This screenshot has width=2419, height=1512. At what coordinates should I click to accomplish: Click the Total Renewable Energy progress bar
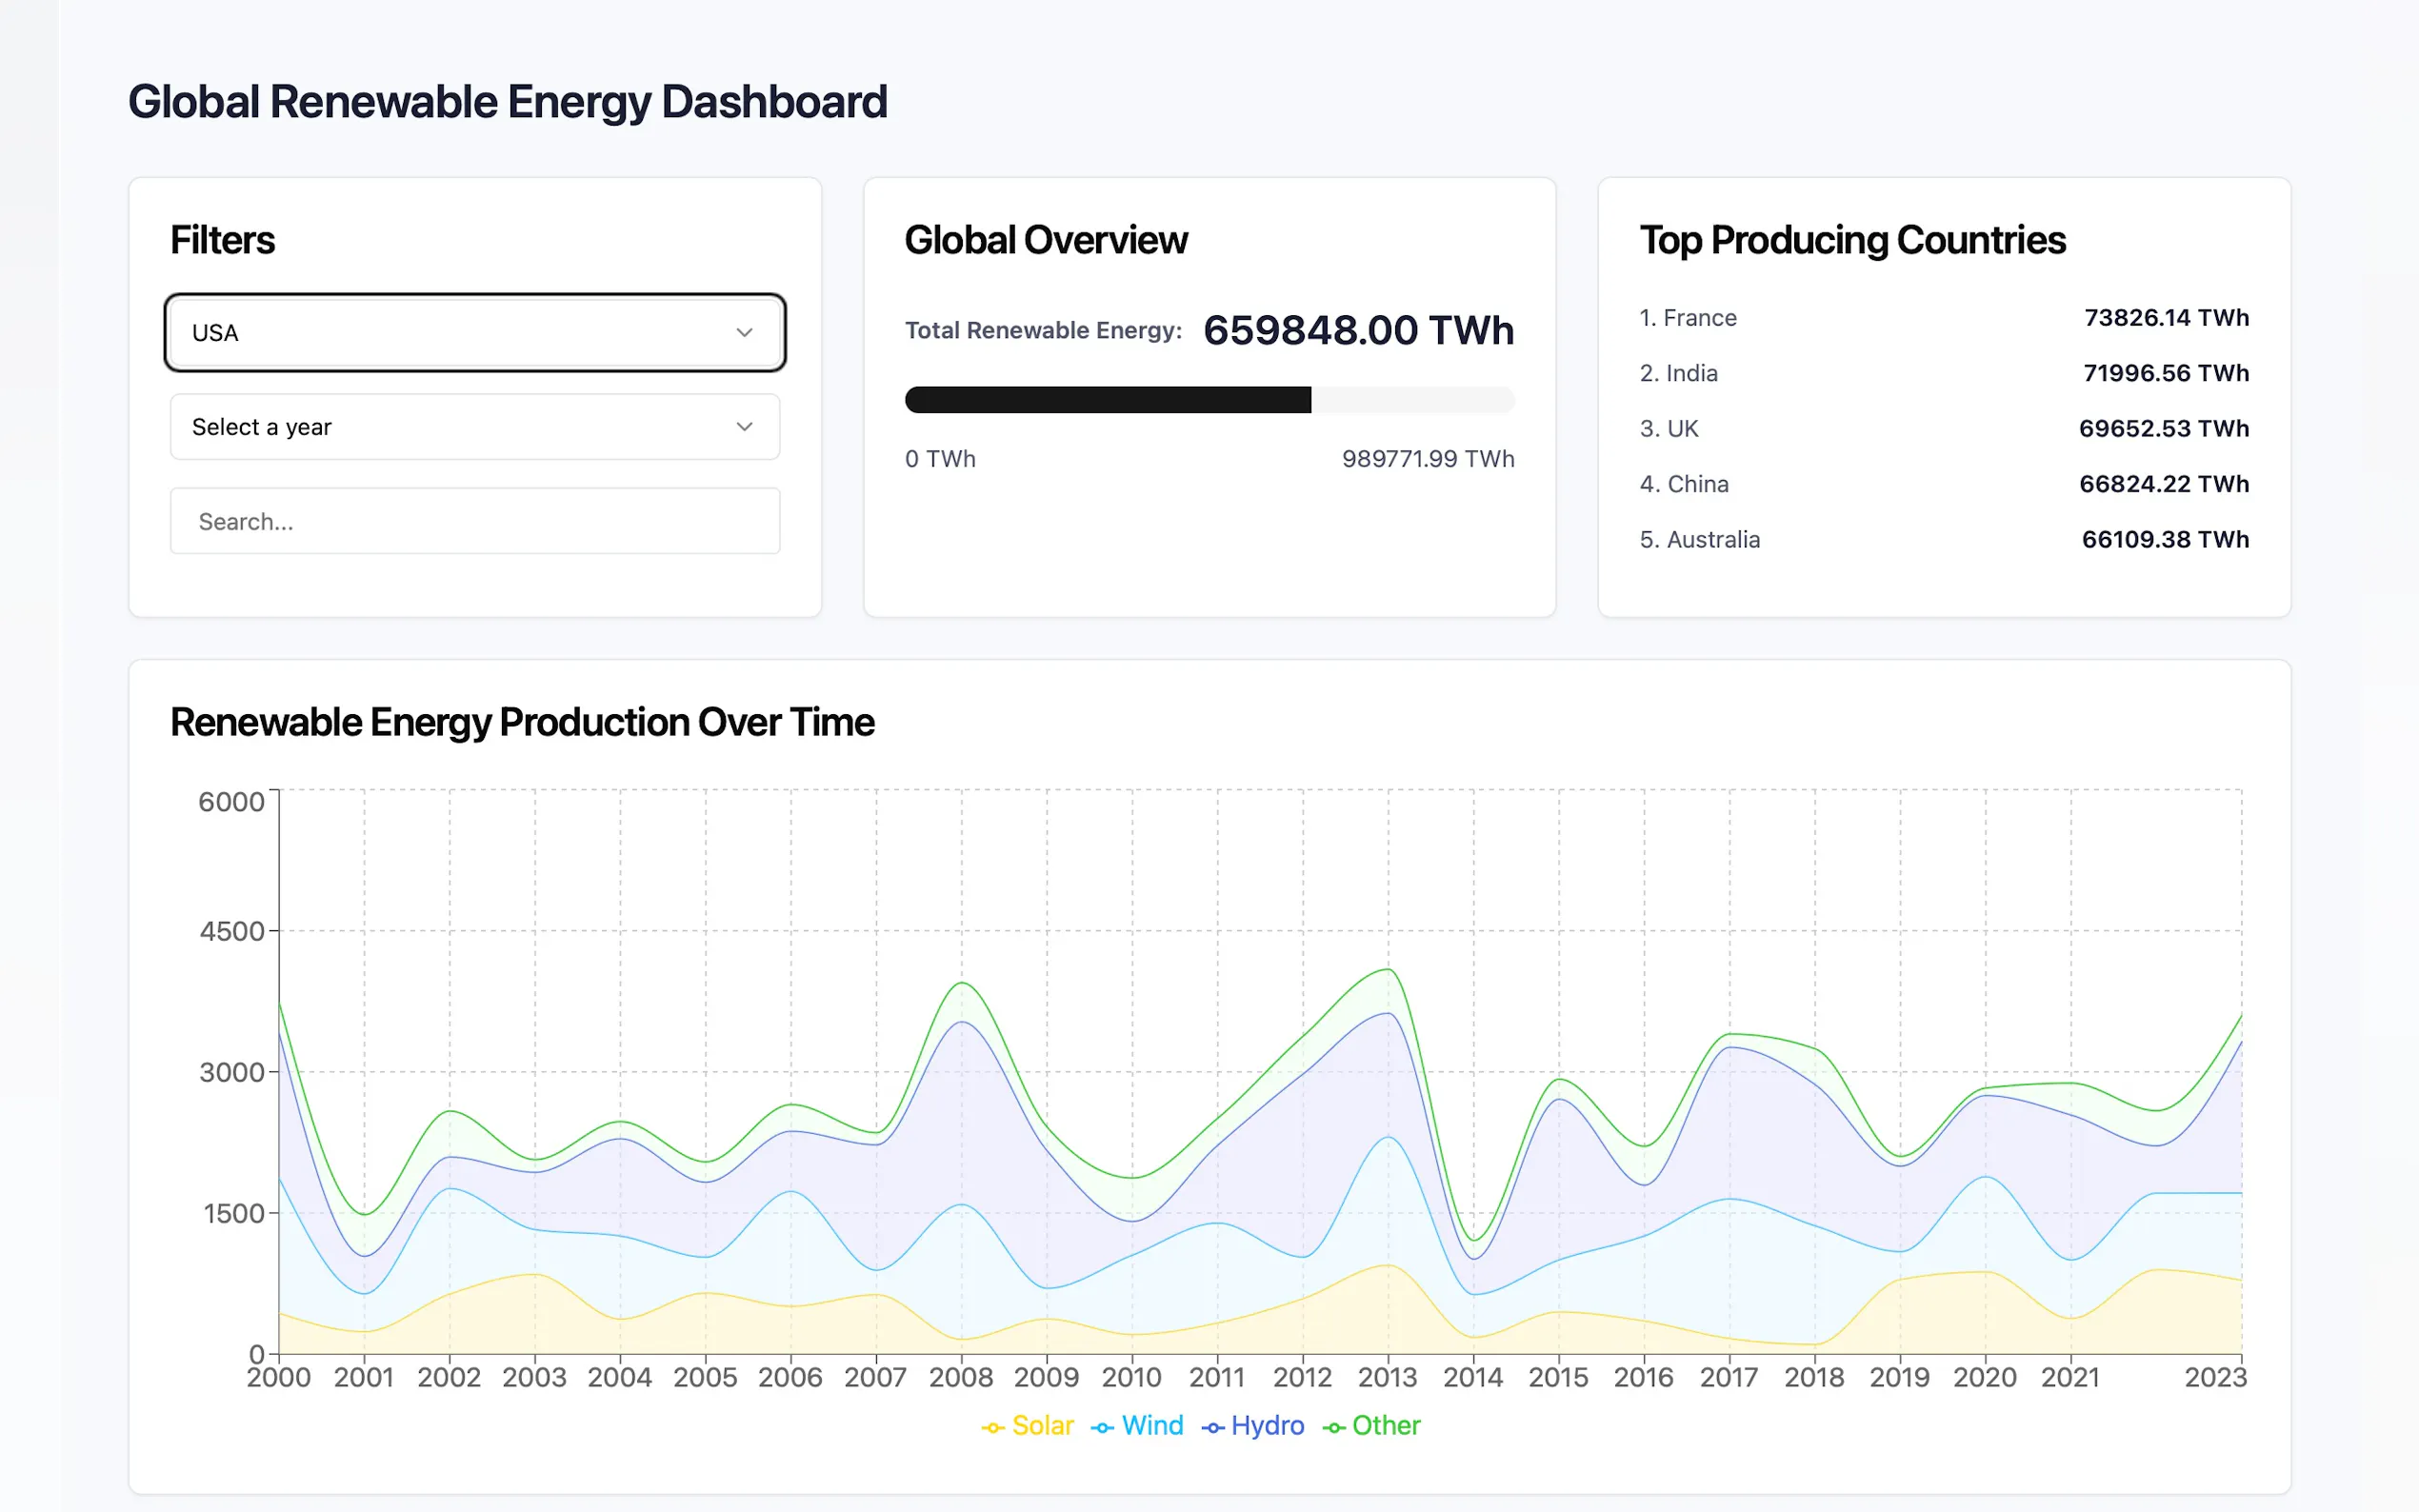pyautogui.click(x=1209, y=400)
